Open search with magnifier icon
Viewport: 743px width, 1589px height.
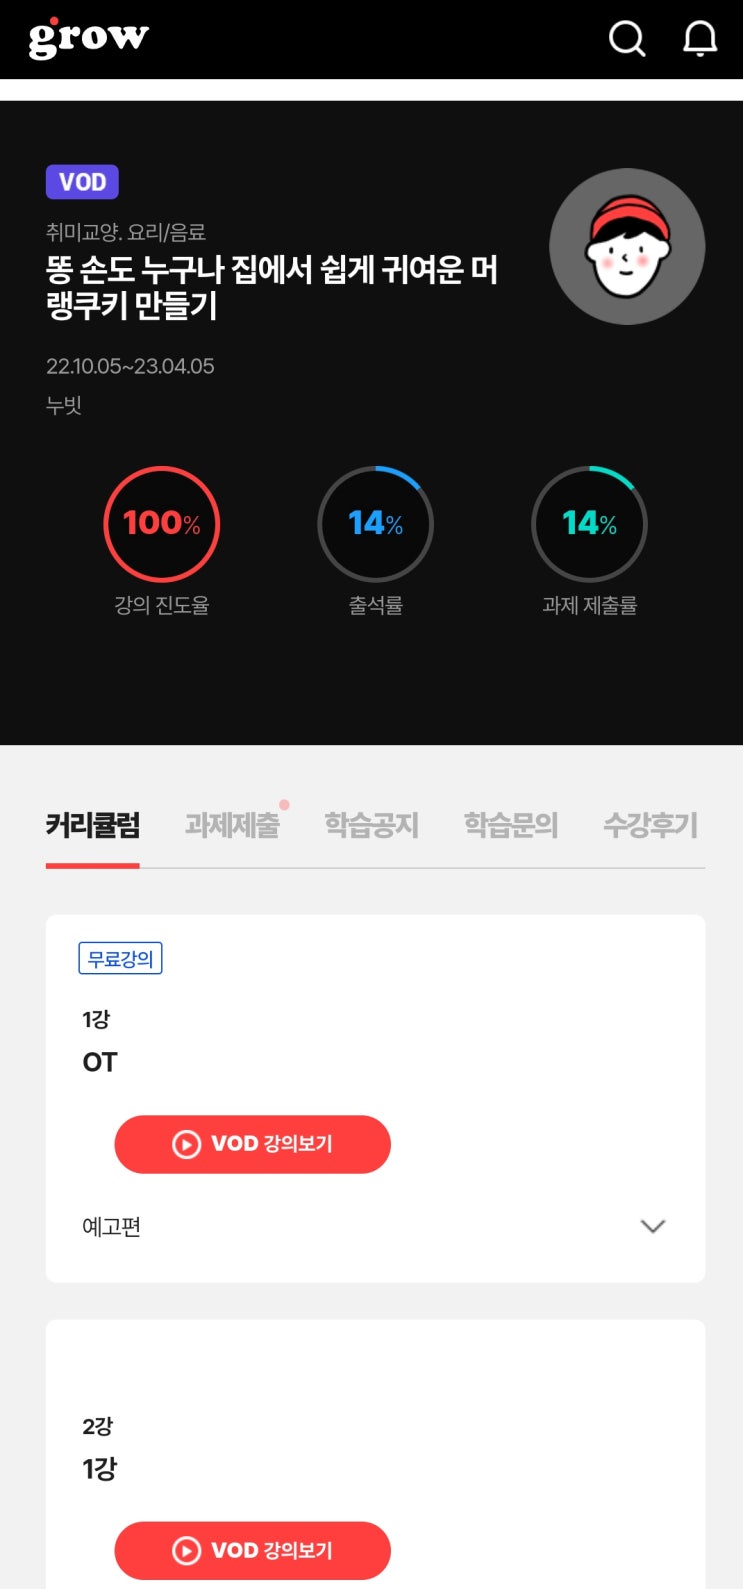[627, 39]
